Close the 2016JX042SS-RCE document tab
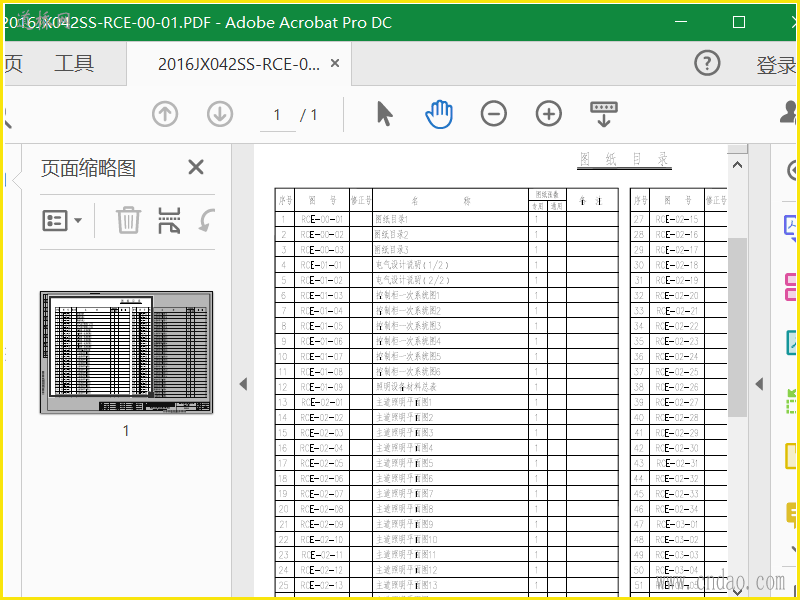This screenshot has height=600, width=800. coord(335,63)
